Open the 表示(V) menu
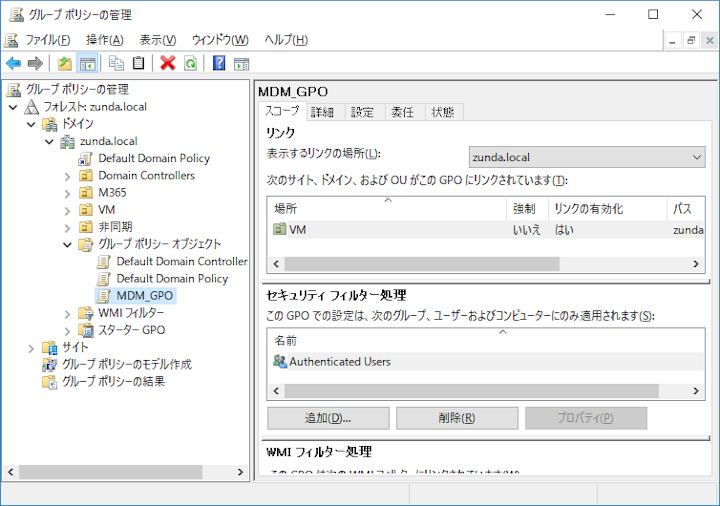720x506 pixels. pyautogui.click(x=158, y=40)
